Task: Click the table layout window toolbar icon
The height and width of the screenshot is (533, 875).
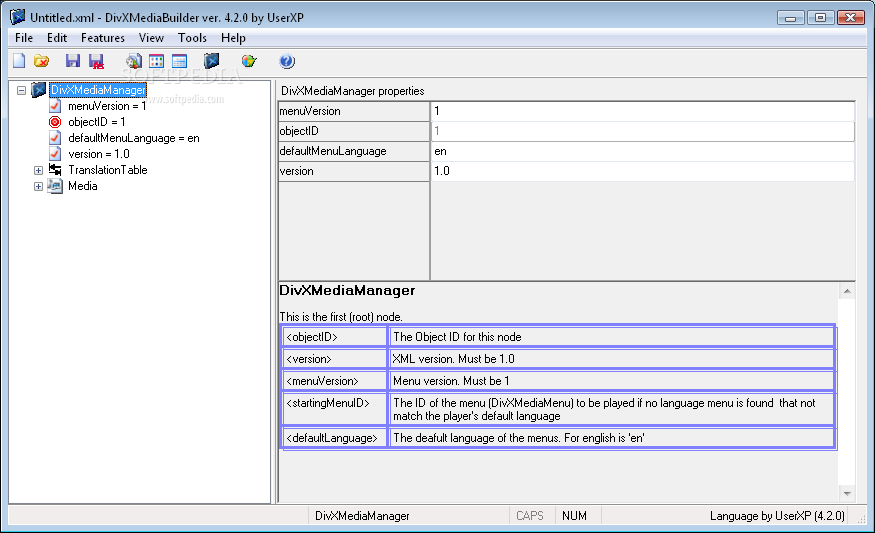Action: pos(179,61)
